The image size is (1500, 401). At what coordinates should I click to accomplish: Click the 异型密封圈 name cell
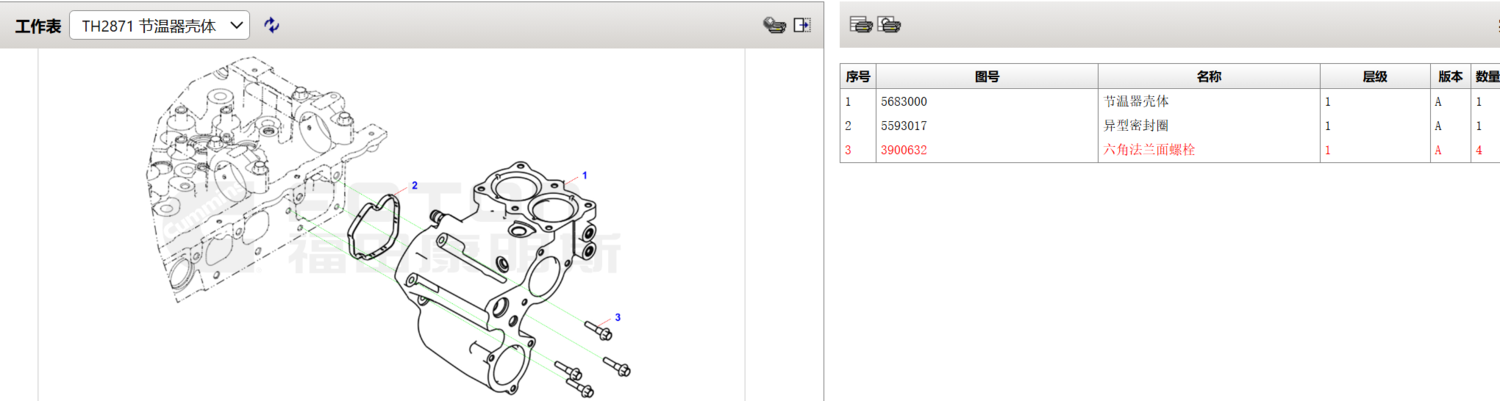(x=1136, y=126)
